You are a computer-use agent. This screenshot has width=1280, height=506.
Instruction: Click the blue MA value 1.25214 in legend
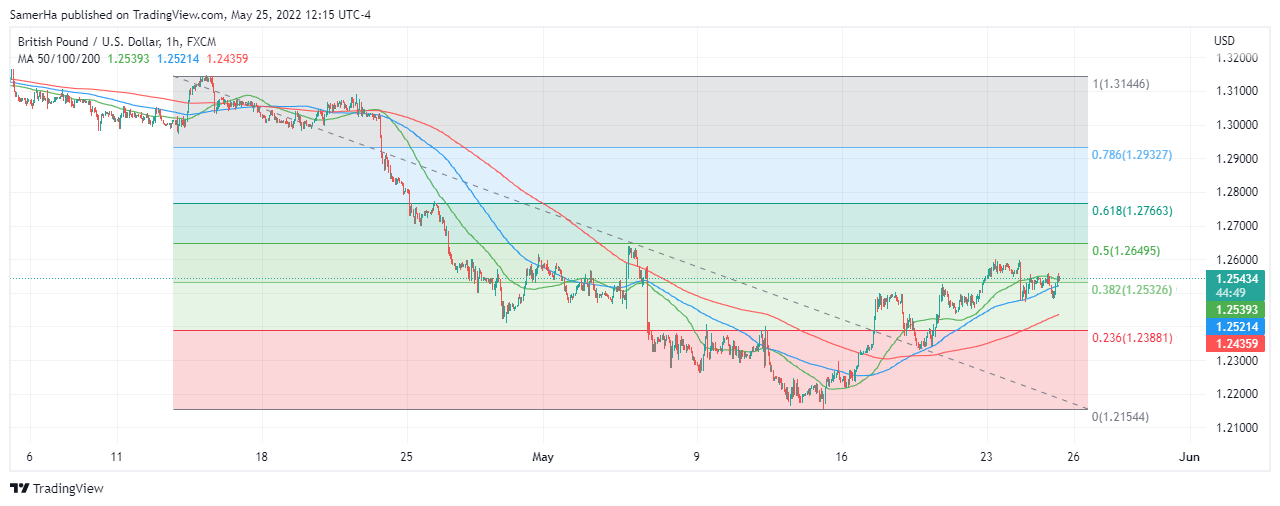(178, 58)
